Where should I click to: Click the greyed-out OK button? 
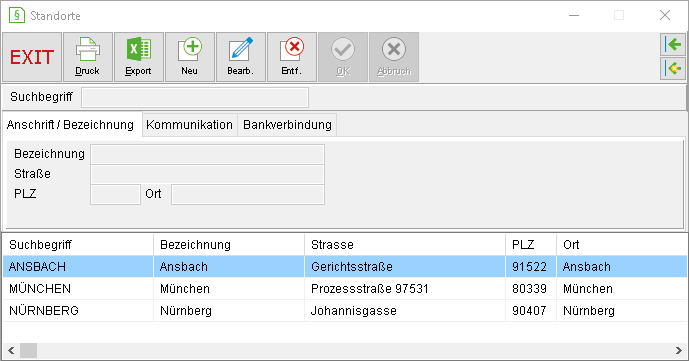tap(343, 57)
